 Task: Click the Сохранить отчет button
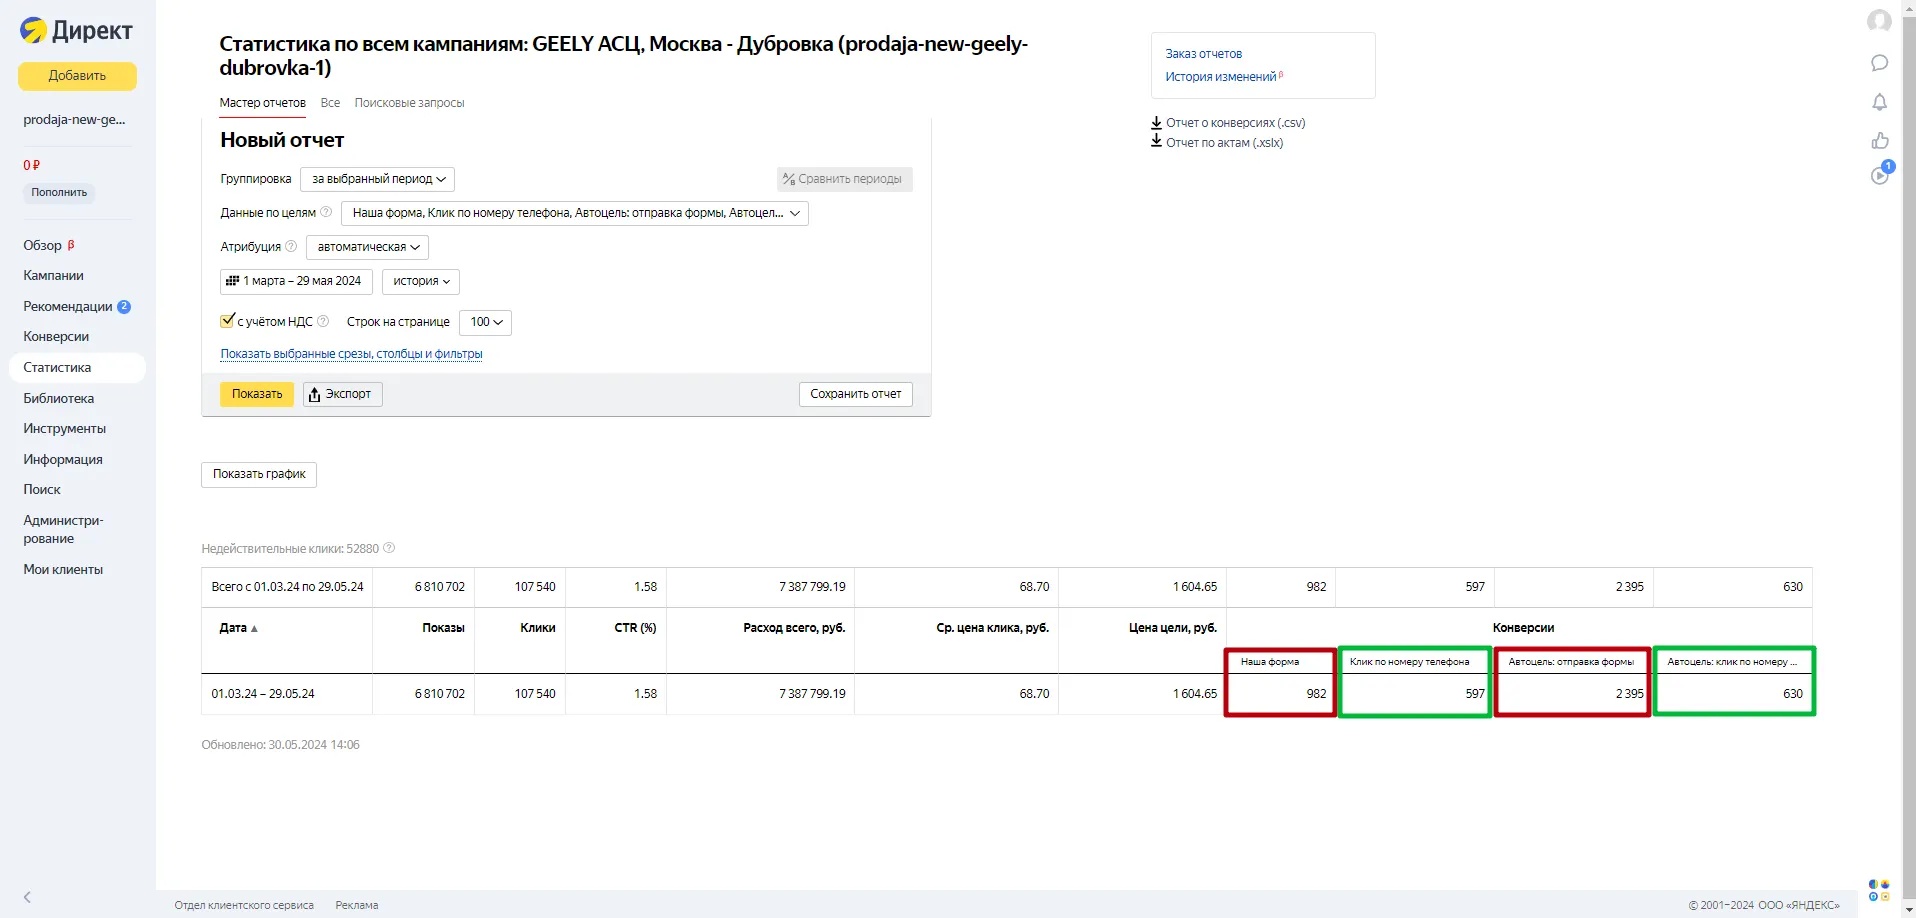pos(855,394)
